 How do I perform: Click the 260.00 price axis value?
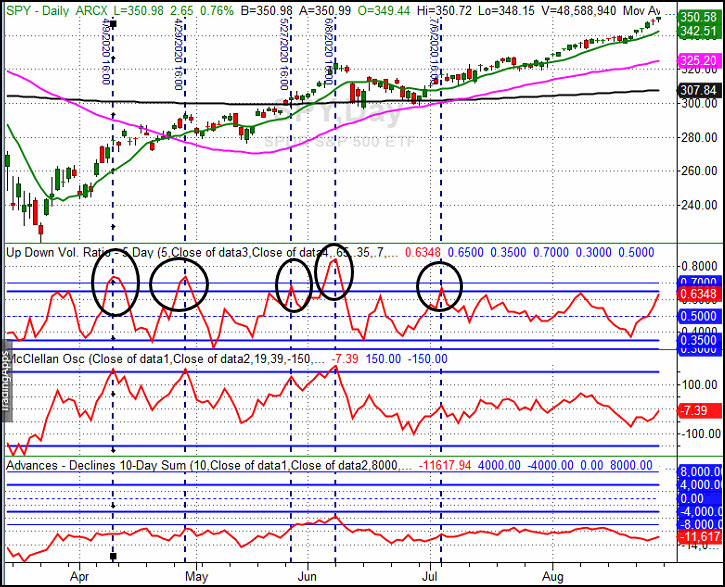(700, 171)
